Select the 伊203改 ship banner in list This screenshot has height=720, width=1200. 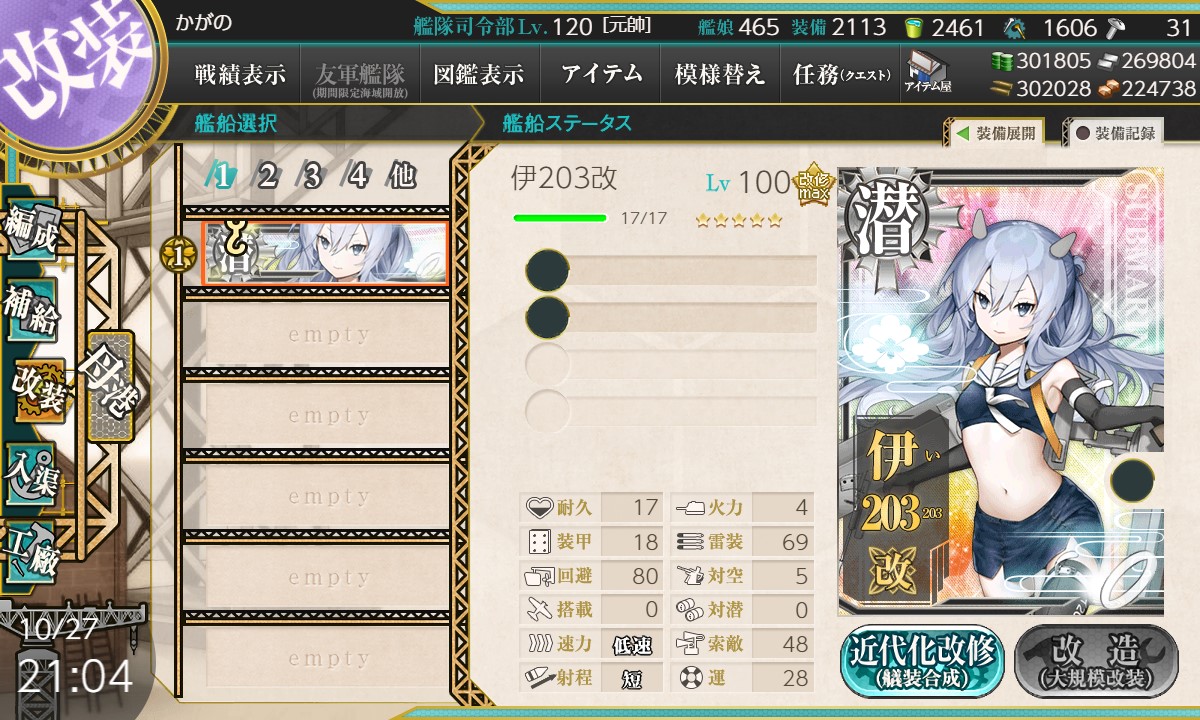click(x=324, y=254)
